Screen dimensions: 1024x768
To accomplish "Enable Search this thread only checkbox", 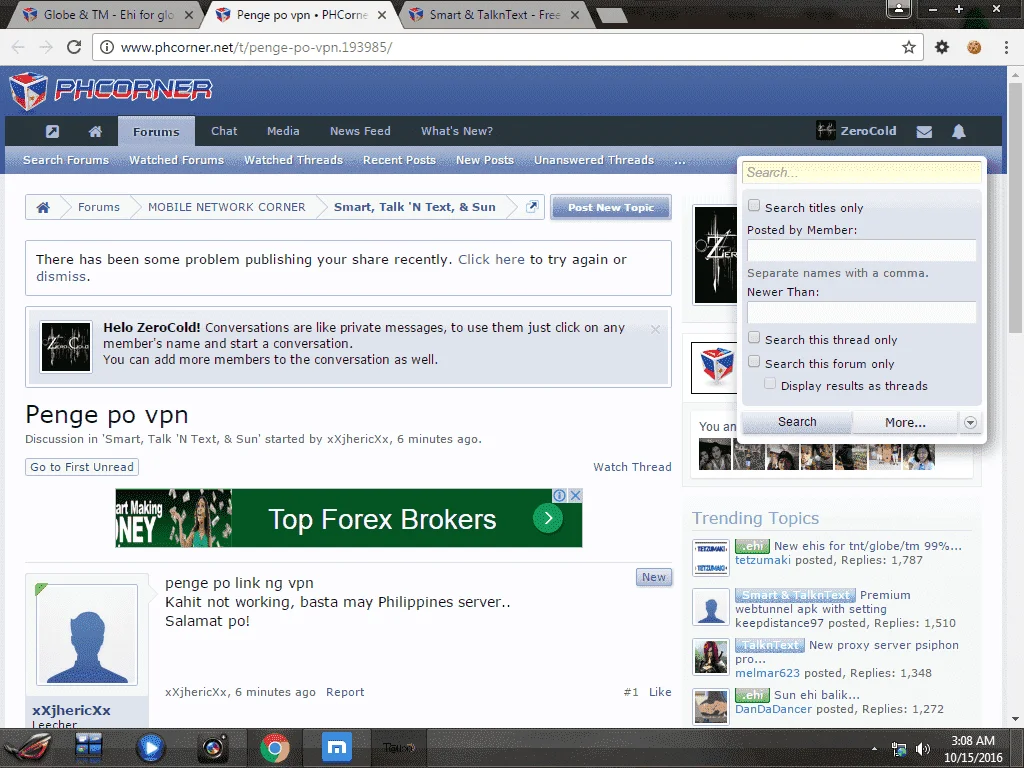I will point(754,338).
